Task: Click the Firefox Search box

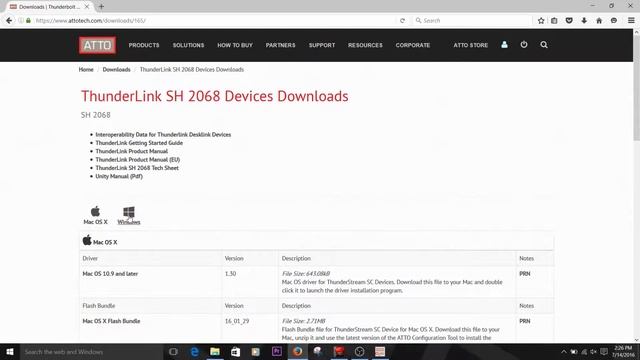Action: [x=472, y=20]
